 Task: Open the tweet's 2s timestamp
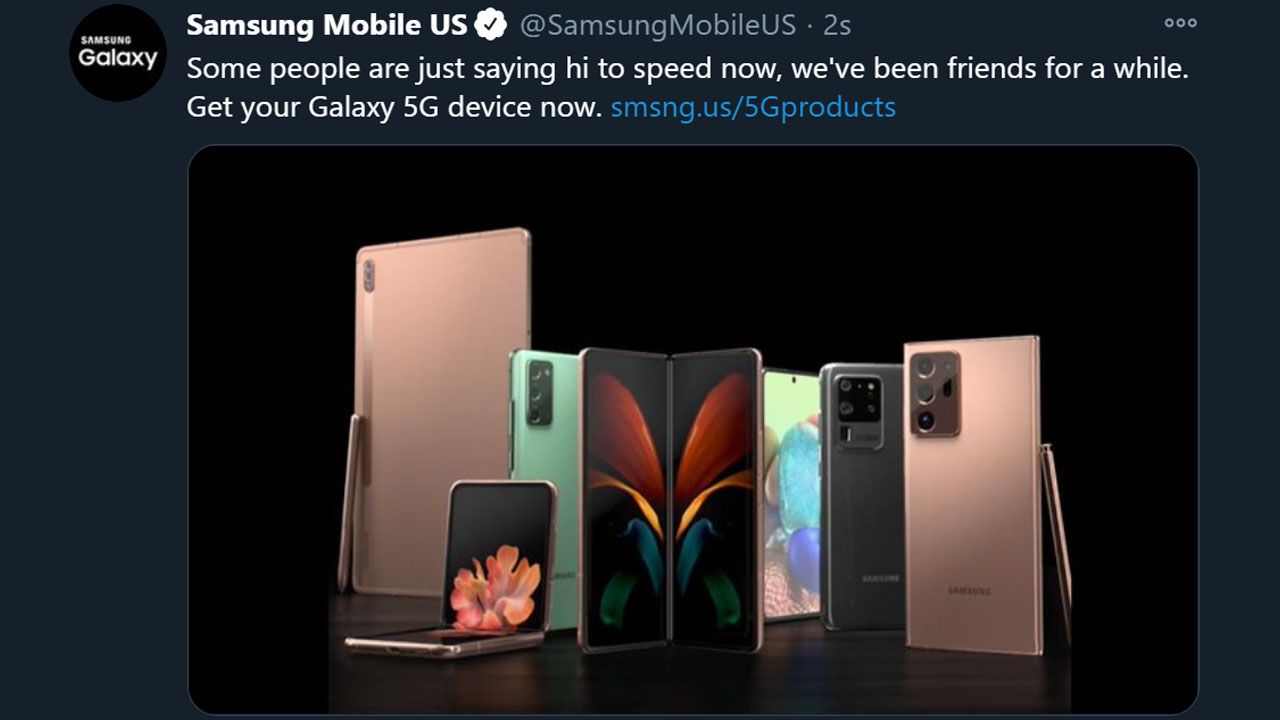coord(837,25)
